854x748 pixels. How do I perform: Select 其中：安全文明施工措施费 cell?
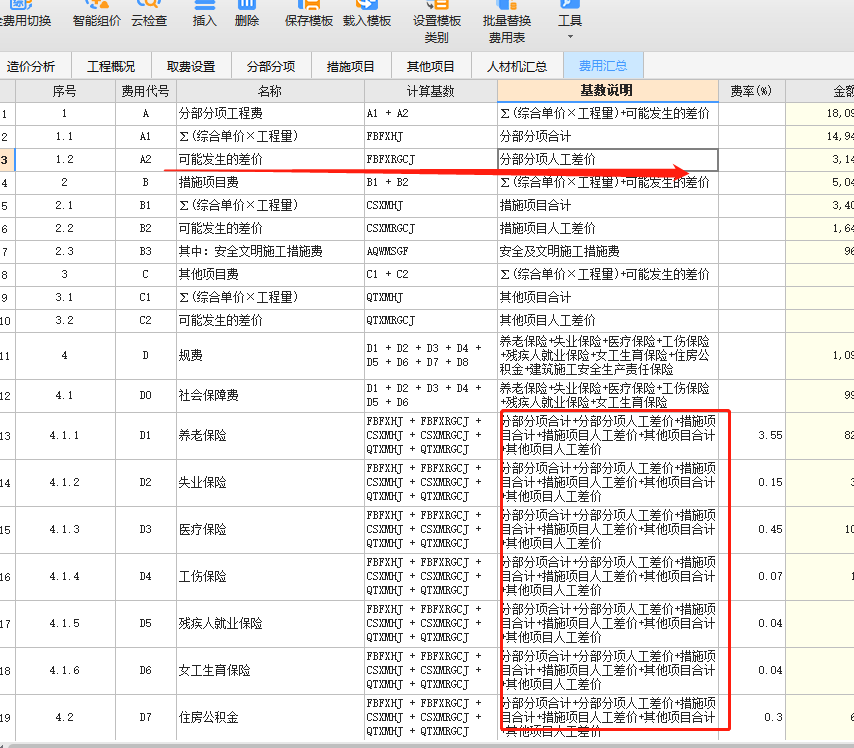(x=270, y=251)
